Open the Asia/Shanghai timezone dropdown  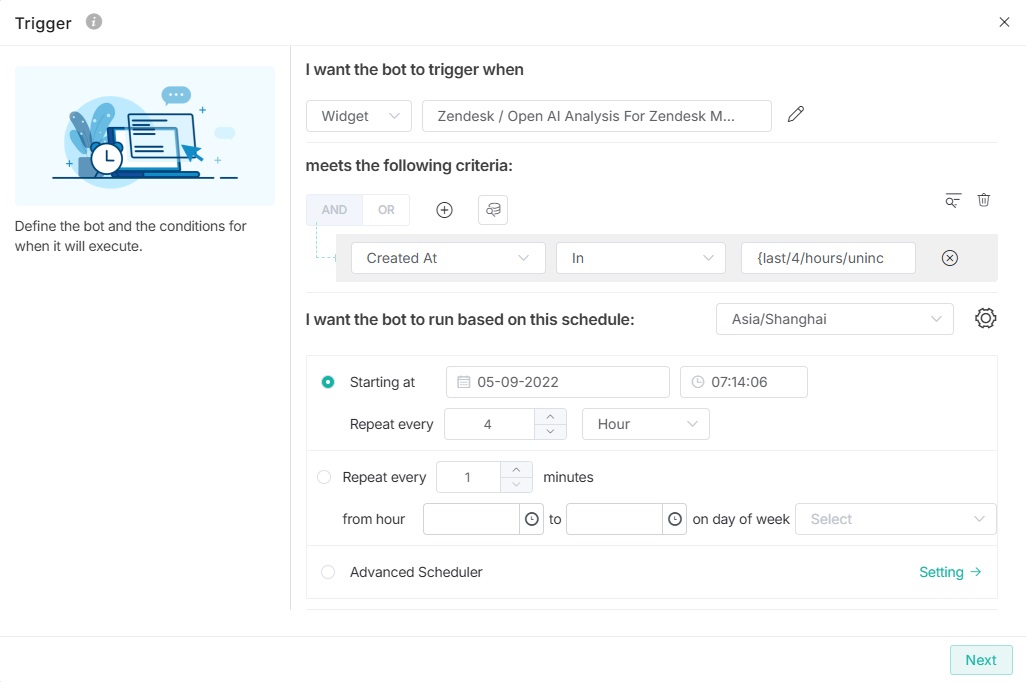coord(834,319)
